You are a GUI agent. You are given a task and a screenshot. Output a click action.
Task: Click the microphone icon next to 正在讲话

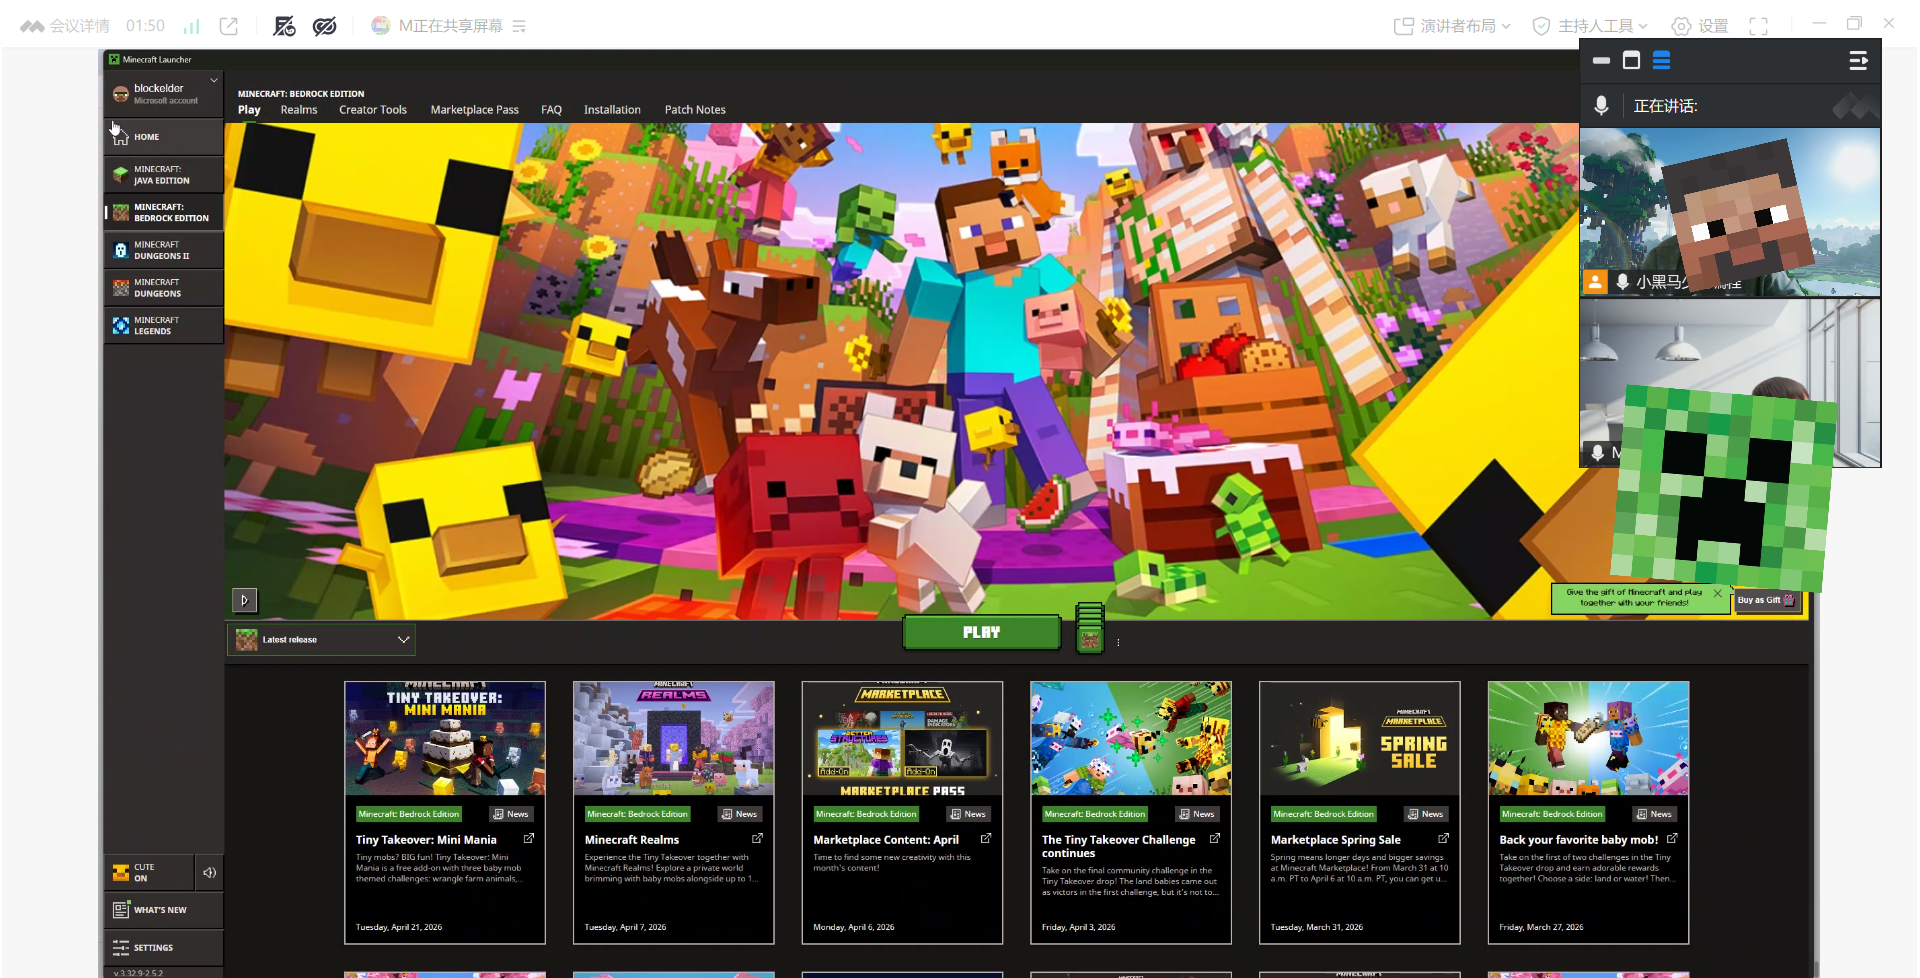coord(1601,106)
